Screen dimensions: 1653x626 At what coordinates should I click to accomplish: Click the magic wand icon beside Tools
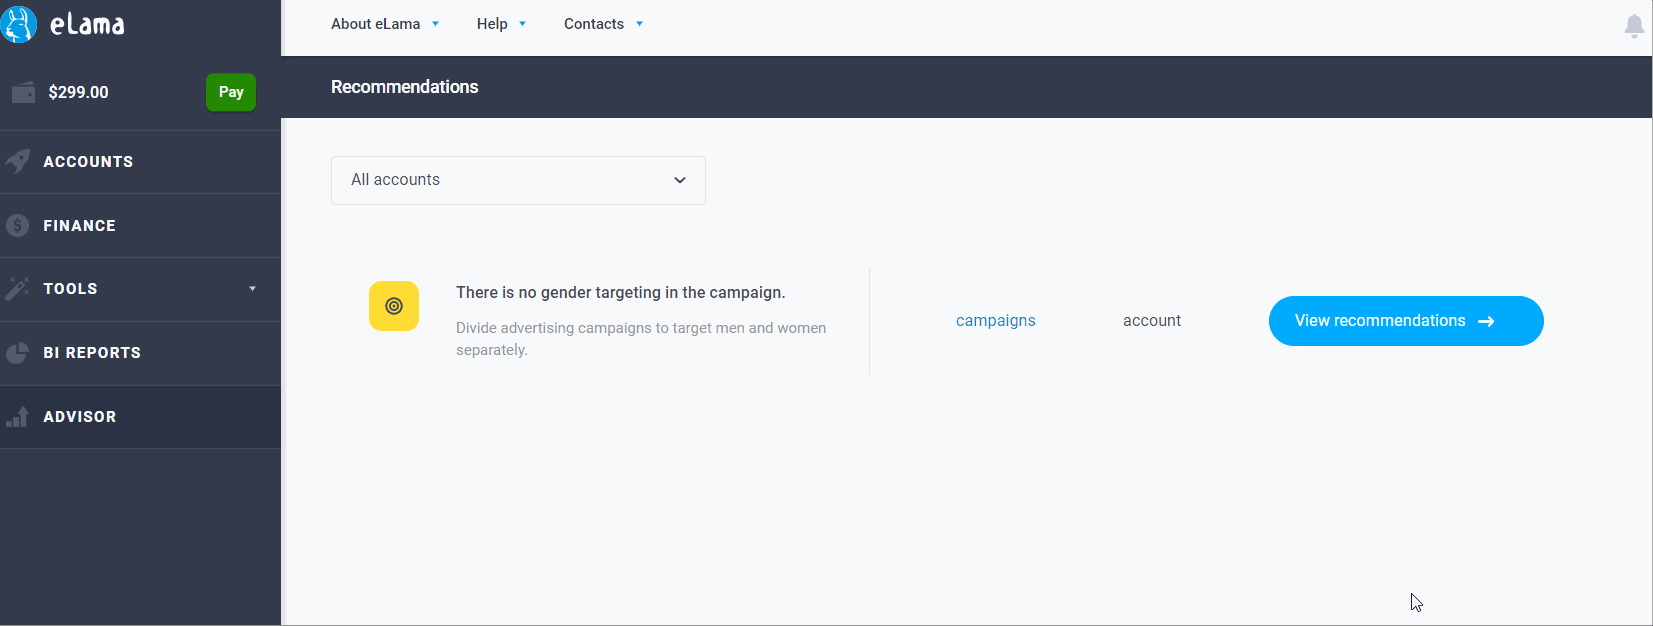(x=17, y=289)
